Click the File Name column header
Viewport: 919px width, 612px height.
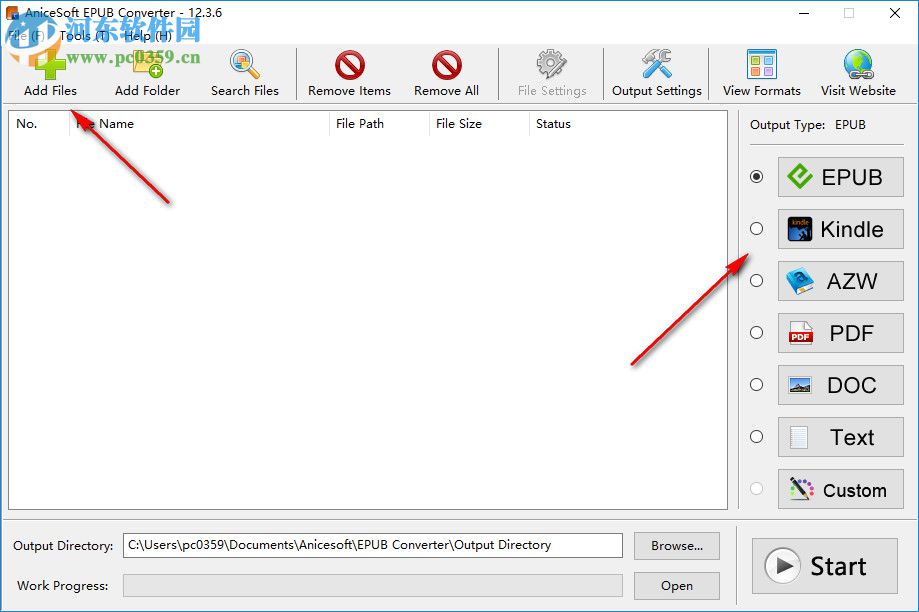pos(199,124)
